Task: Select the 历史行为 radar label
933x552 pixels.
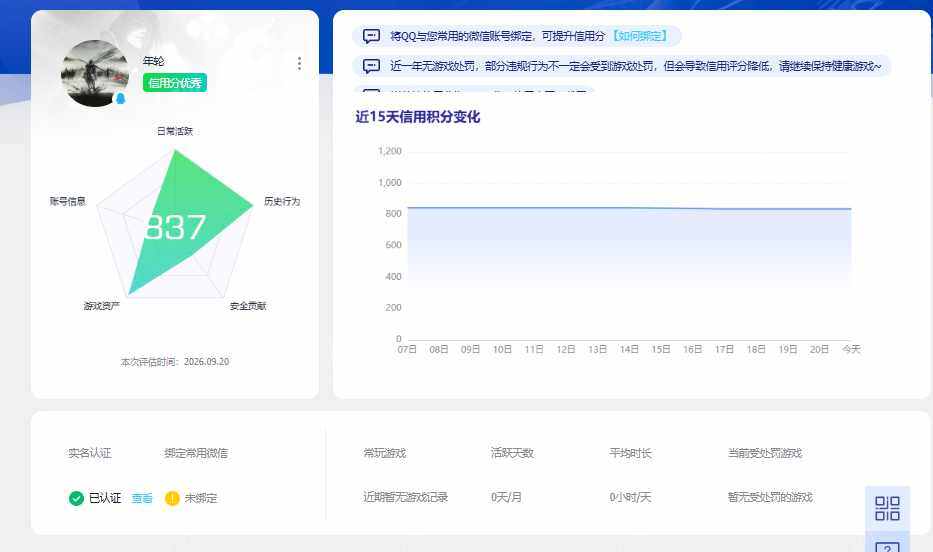Action: point(282,202)
